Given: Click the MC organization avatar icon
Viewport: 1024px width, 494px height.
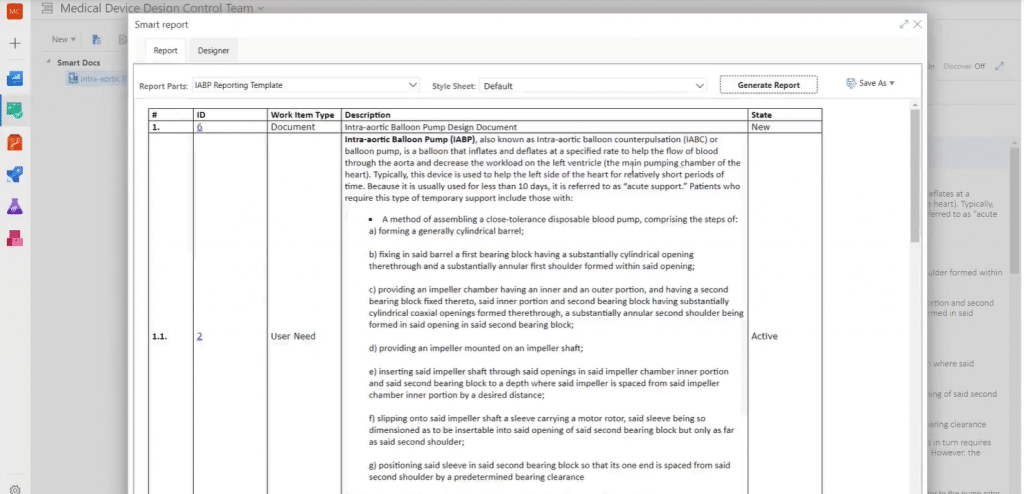Looking at the screenshot, I should tap(14, 12).
